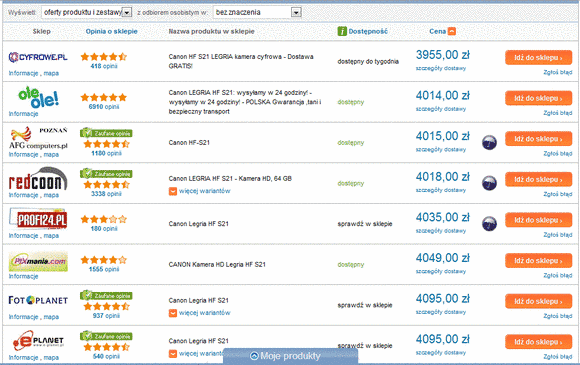Click 'Zgłoś błąd' in the Pixmania row

coord(558,276)
